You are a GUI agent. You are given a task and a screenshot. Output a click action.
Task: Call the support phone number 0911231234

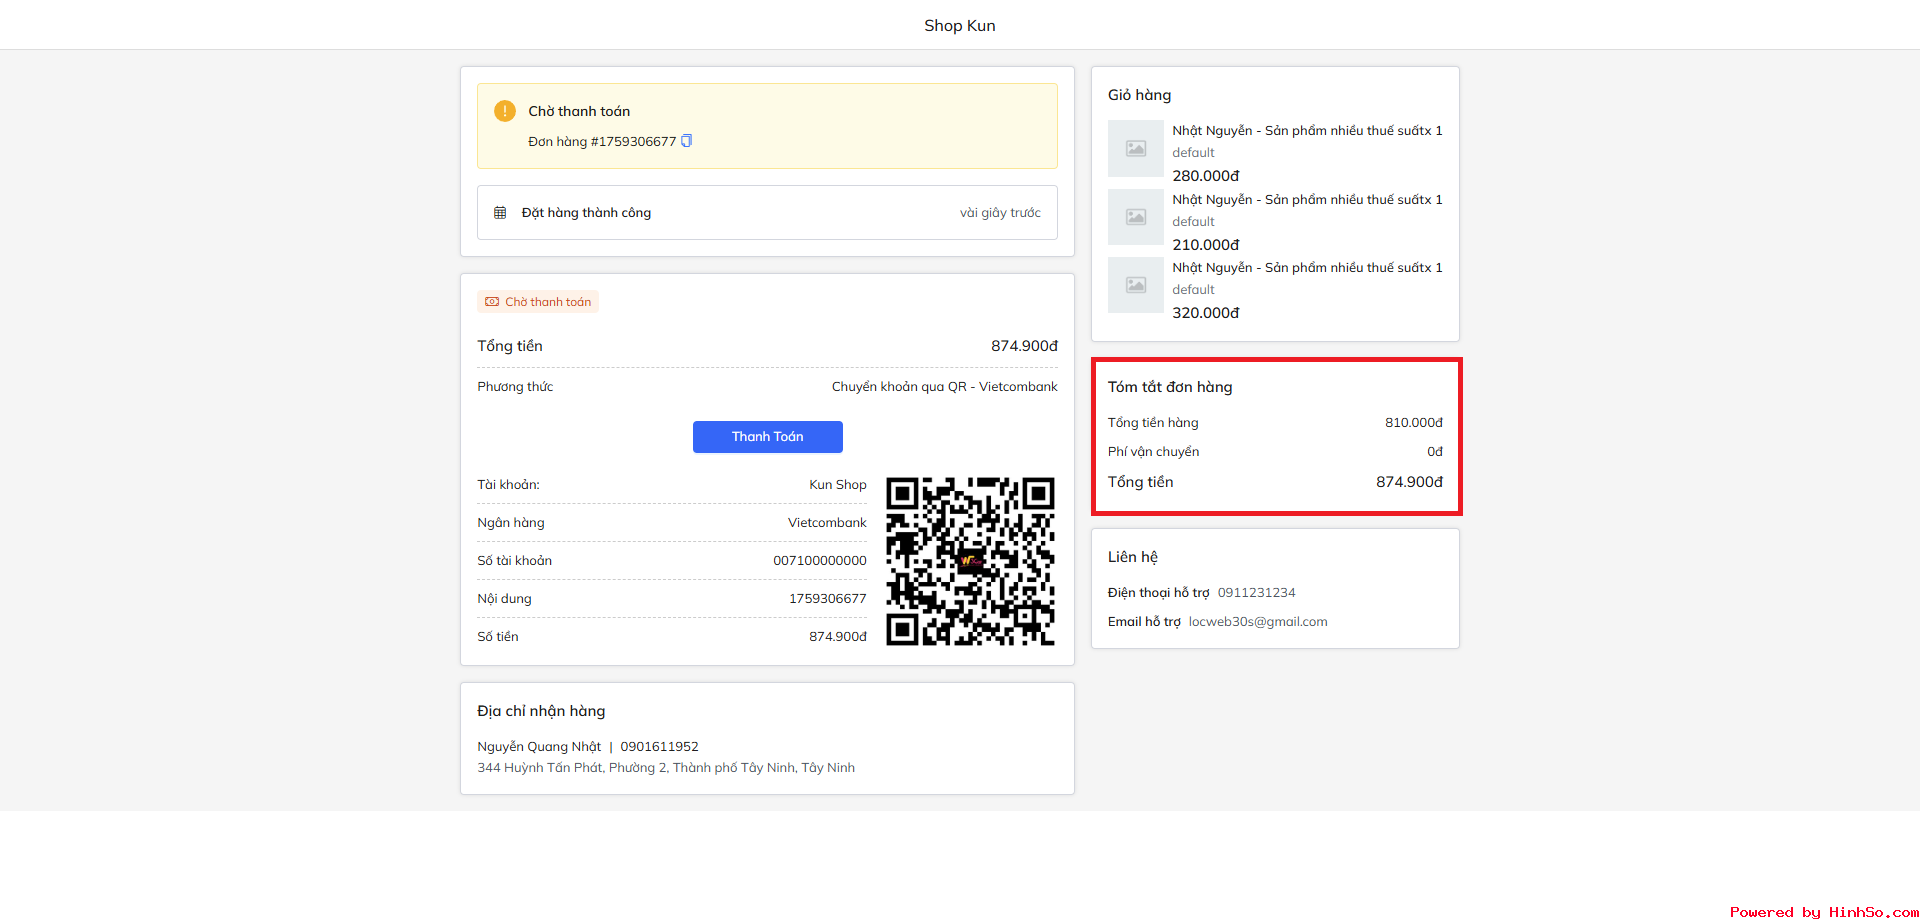1256,593
